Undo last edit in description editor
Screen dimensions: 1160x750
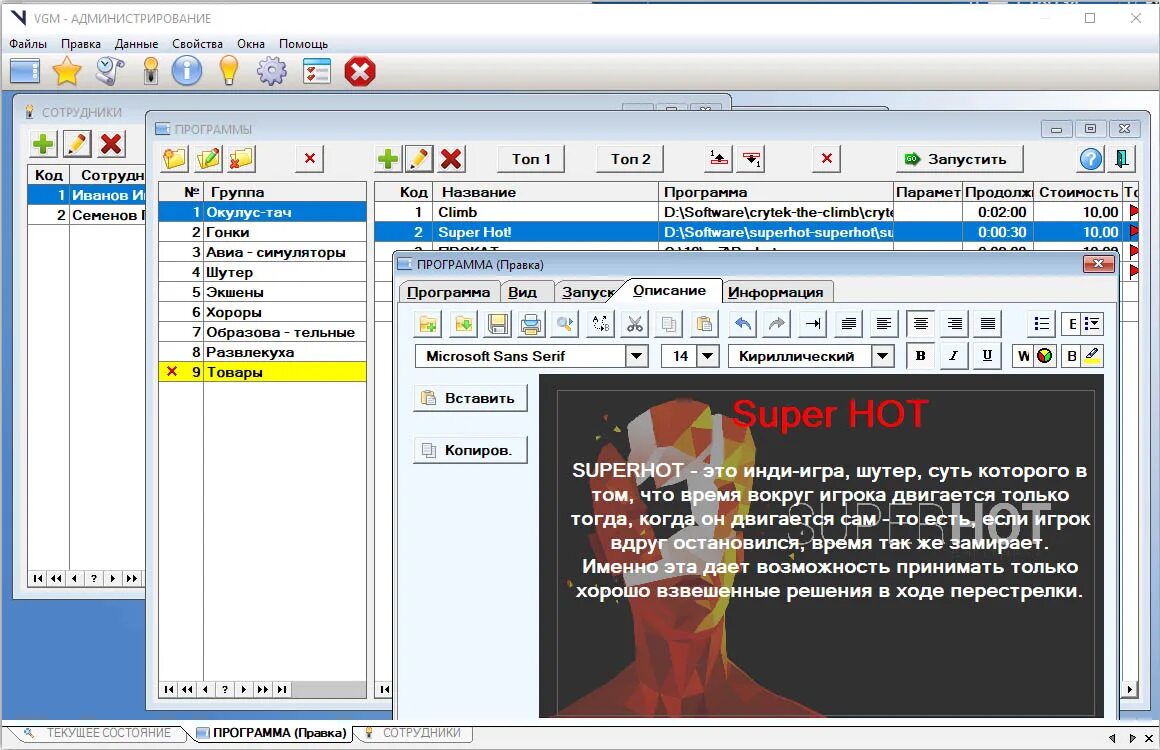743,324
